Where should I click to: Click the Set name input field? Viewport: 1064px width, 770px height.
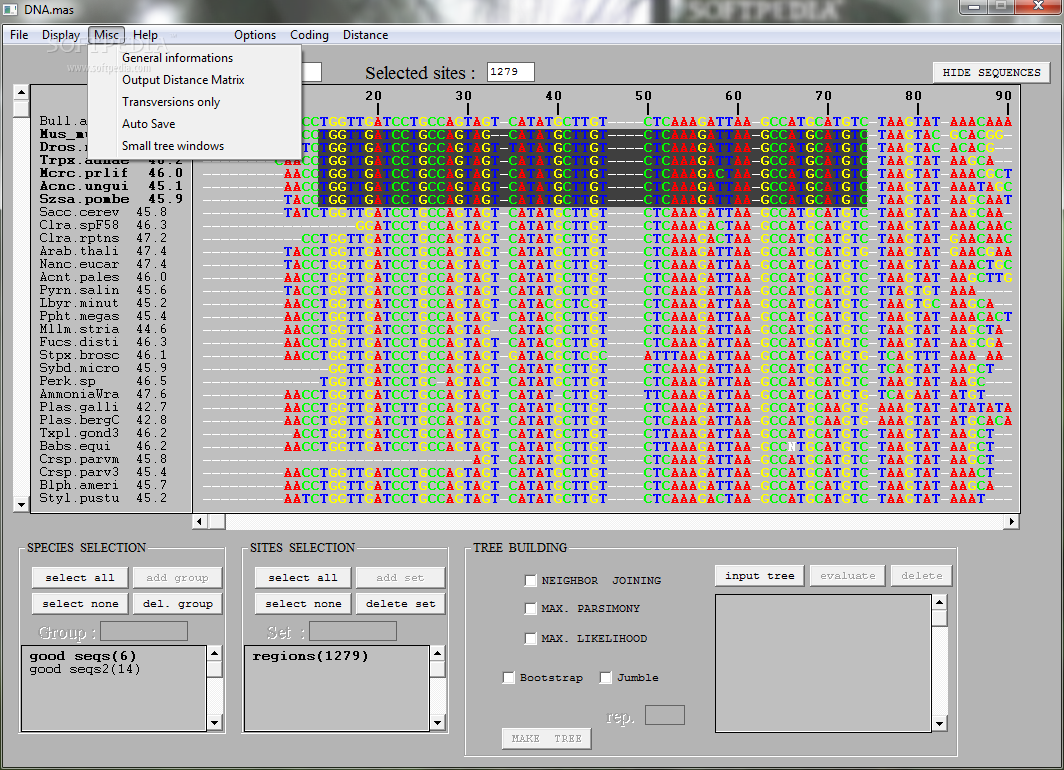[x=353, y=632]
